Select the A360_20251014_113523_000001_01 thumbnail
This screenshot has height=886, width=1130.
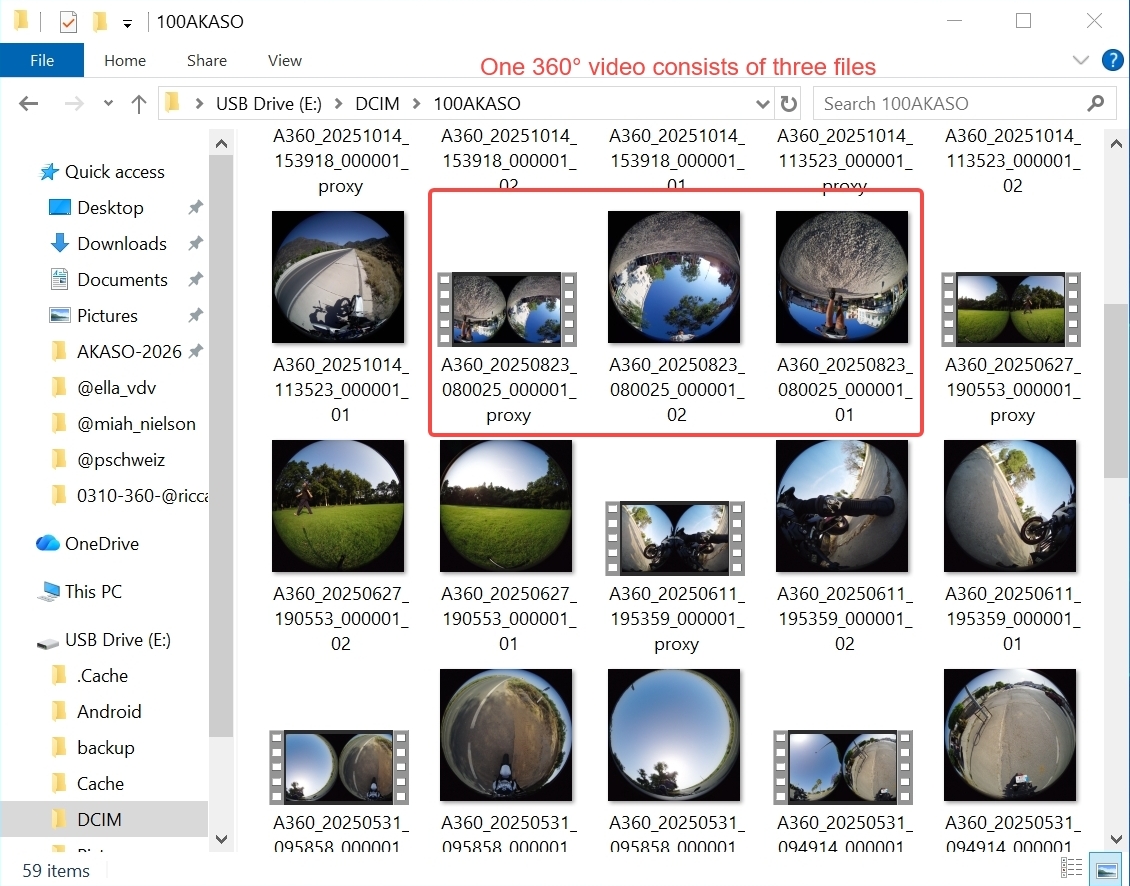[338, 277]
